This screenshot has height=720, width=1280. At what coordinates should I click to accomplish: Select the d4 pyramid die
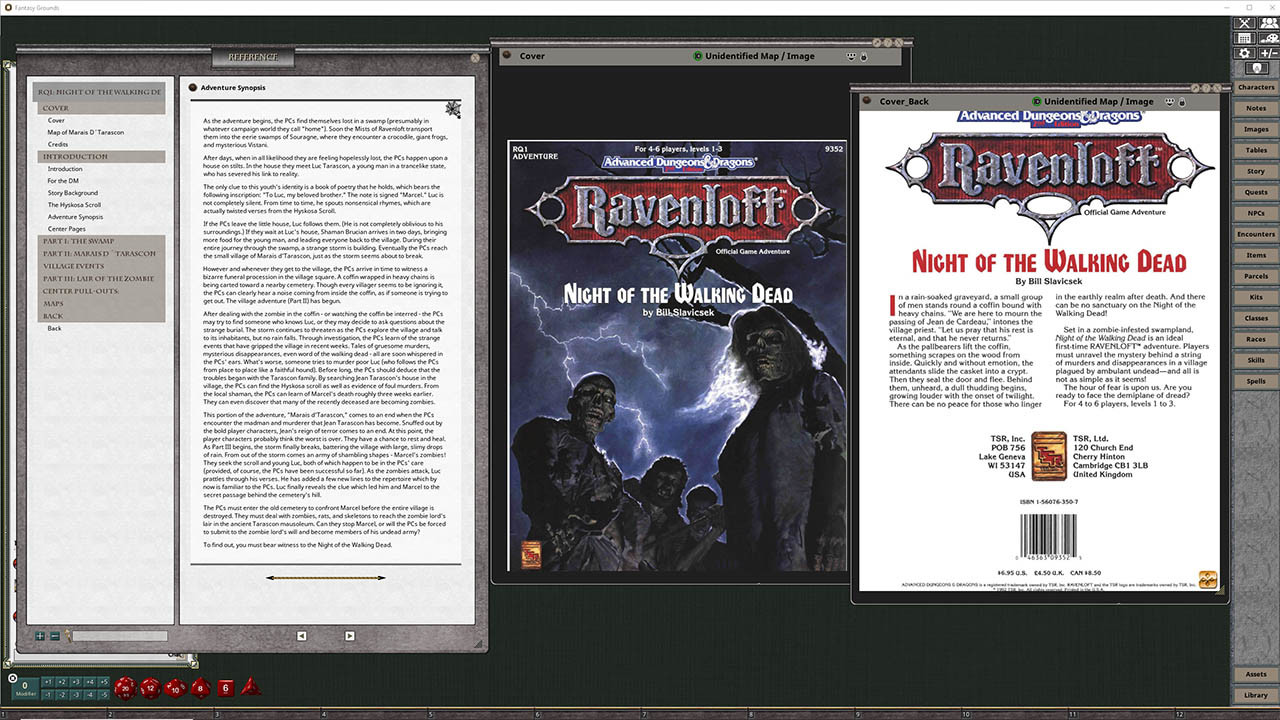[251, 688]
